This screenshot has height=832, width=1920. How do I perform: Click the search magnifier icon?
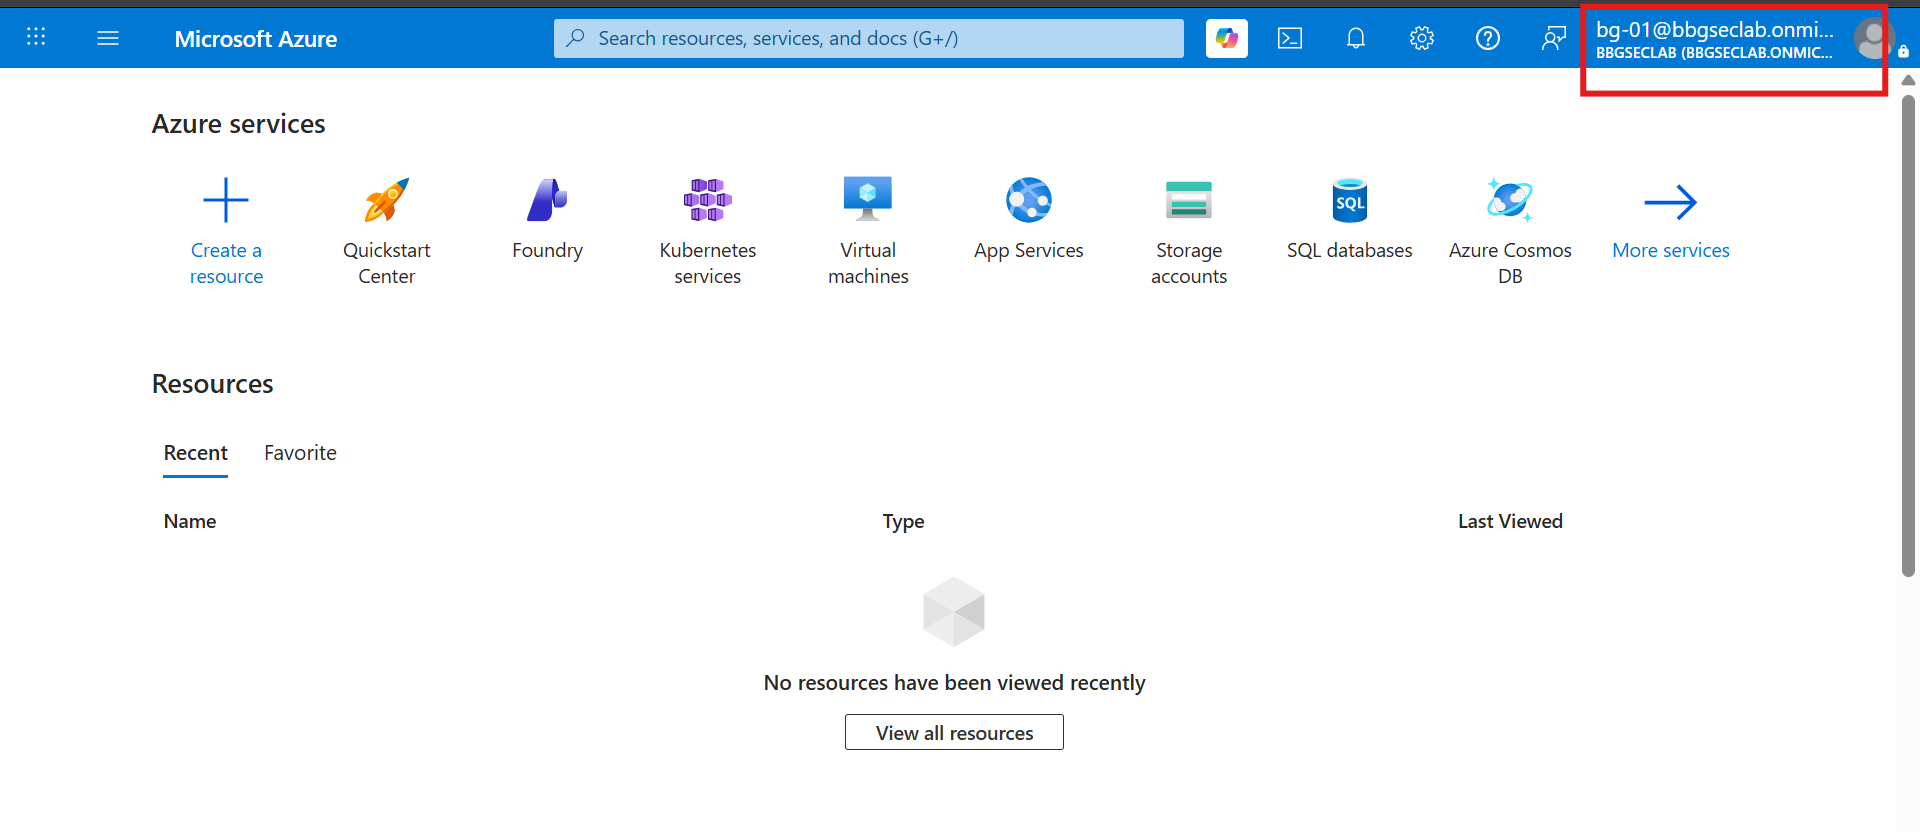click(575, 38)
